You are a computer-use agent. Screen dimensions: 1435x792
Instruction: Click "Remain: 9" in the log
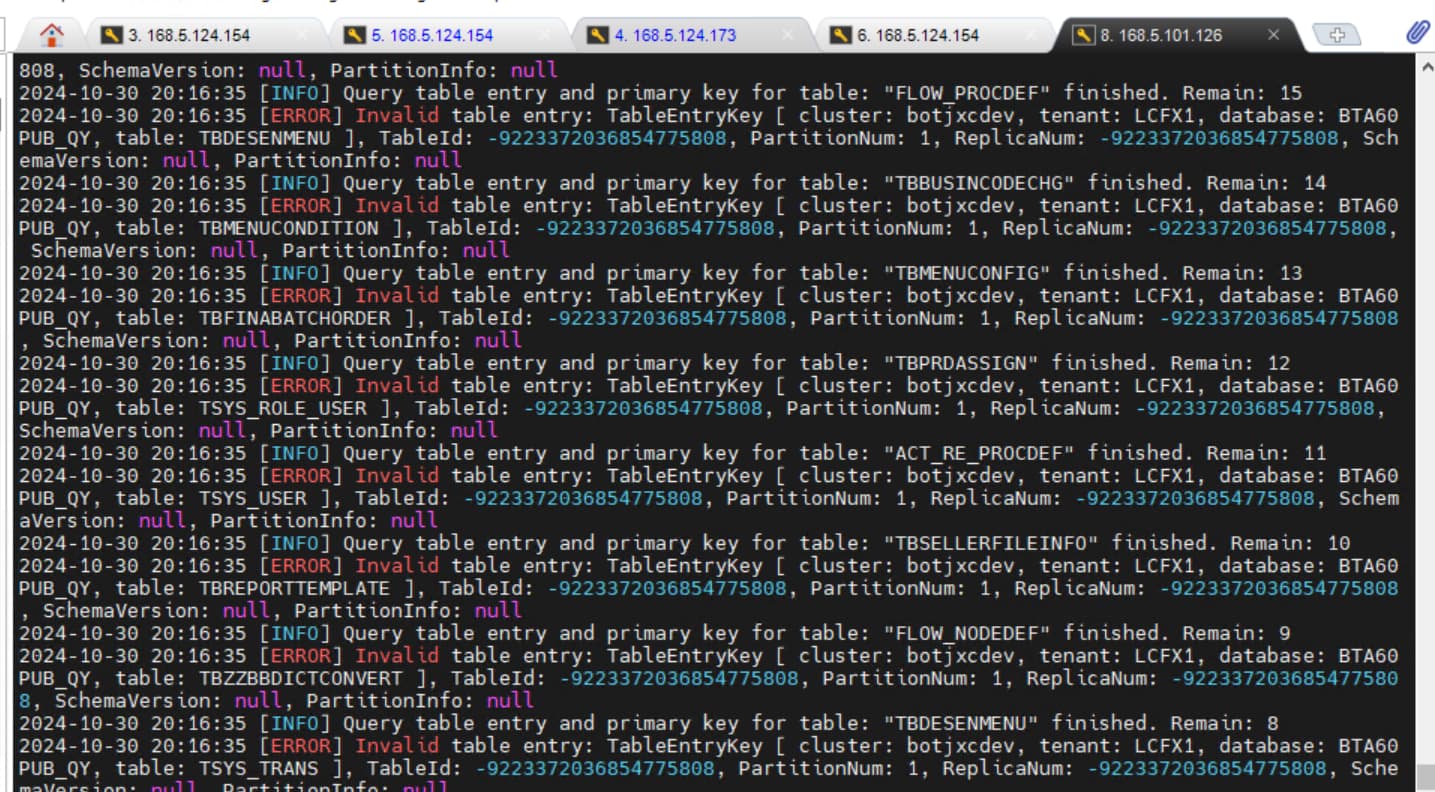[1236, 633]
